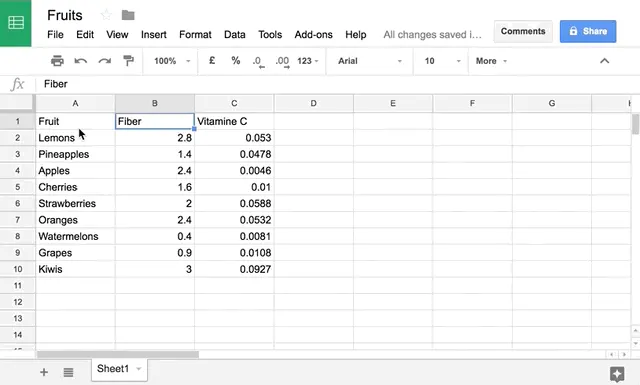This screenshot has width=640, height=385.
Task: Click the scroll right arrow
Action: coord(624,354)
